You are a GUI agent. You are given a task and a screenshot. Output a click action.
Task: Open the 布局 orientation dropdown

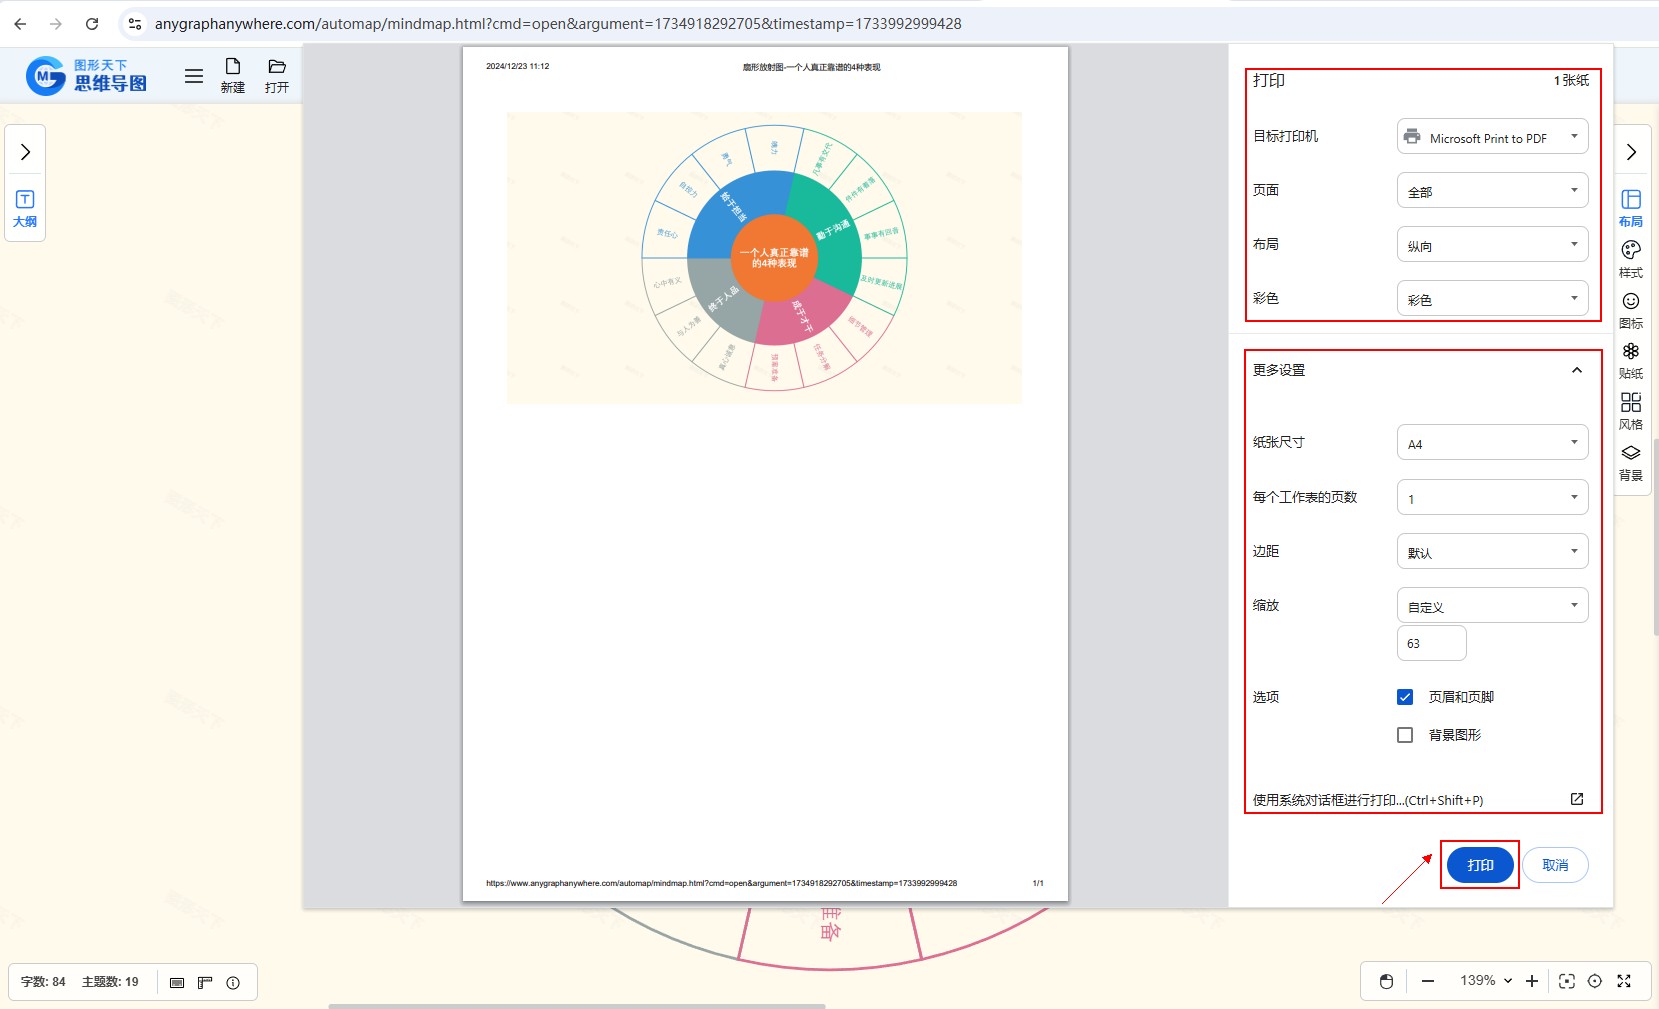click(x=1491, y=245)
